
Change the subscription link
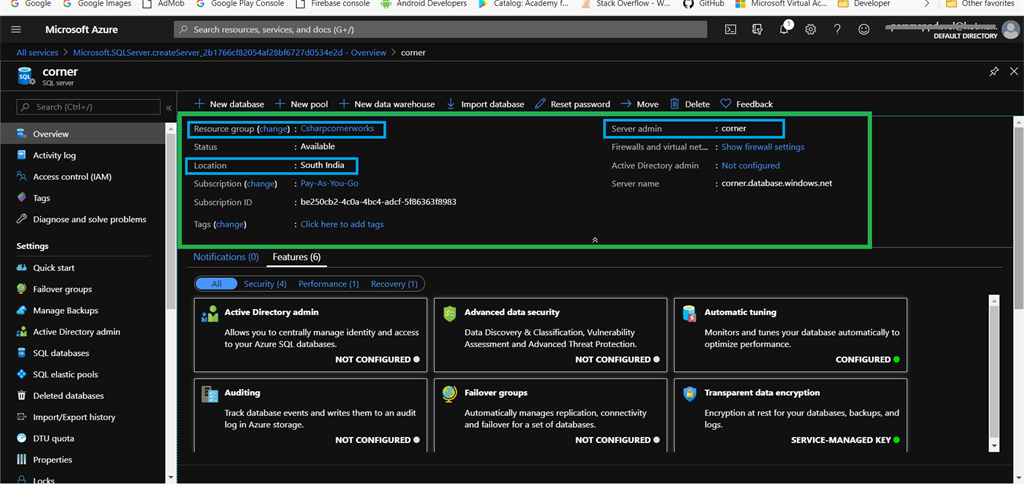[x=261, y=184]
